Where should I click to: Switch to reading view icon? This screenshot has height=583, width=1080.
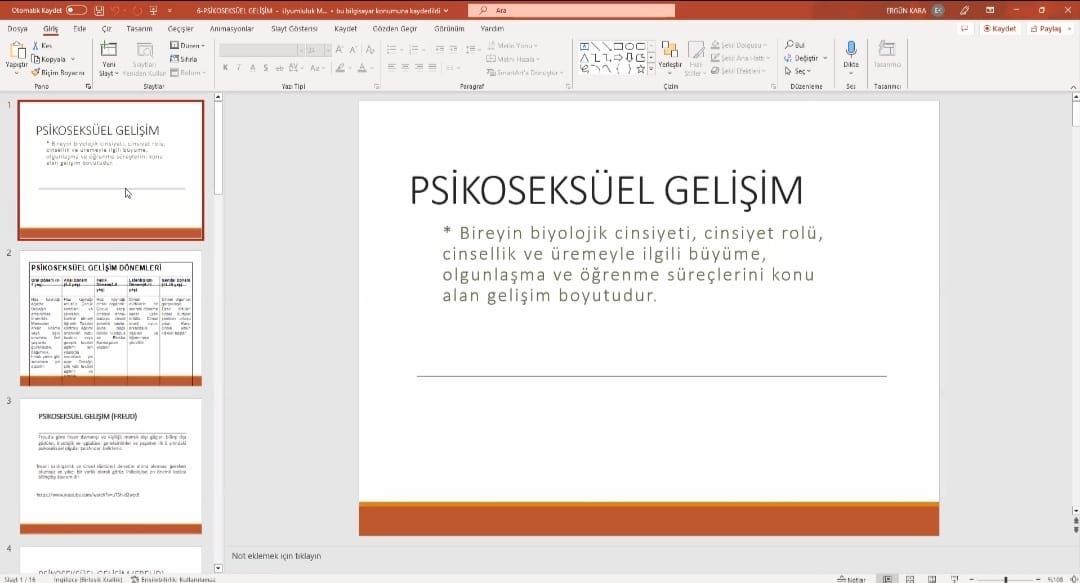(932, 579)
